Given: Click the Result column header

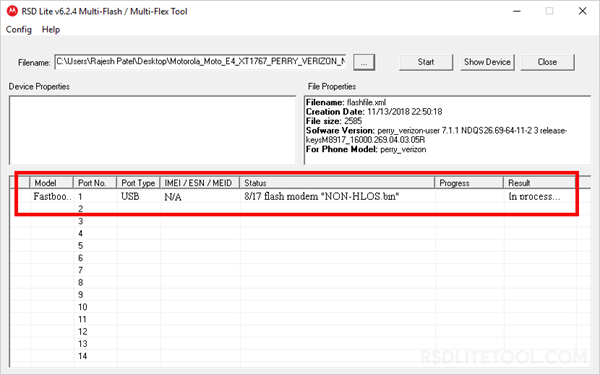Looking at the screenshot, I should coord(540,183).
